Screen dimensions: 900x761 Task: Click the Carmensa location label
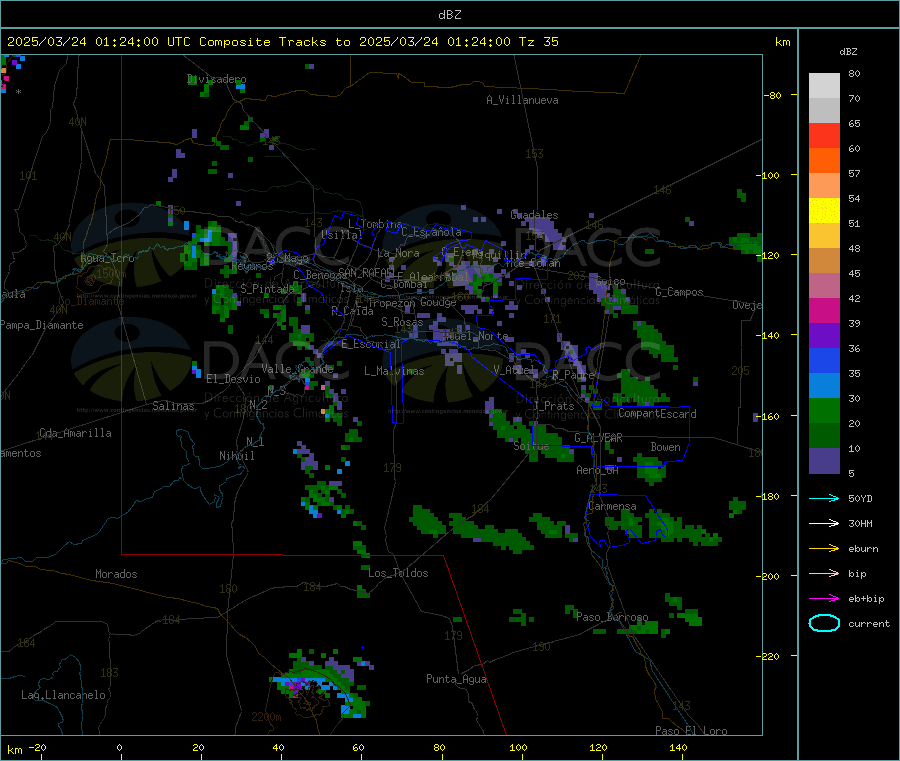(x=612, y=506)
